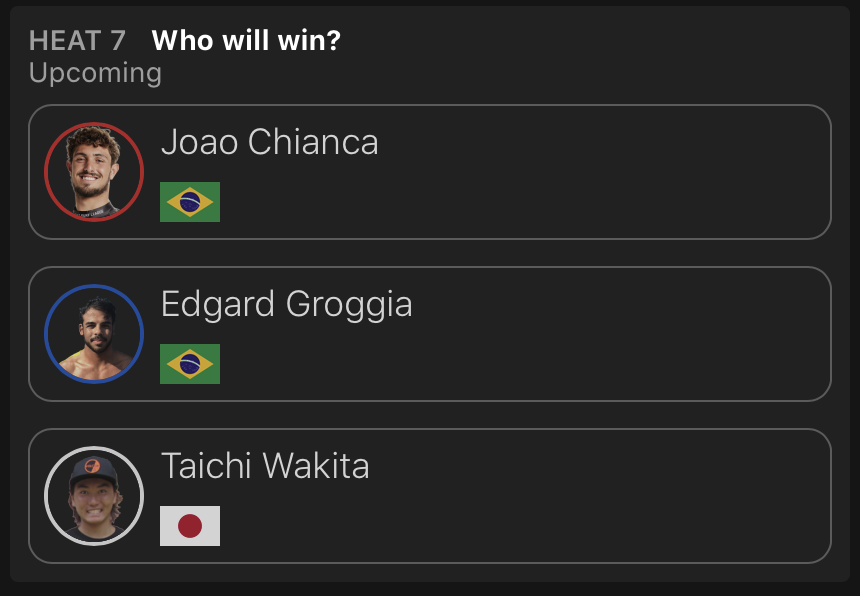
Task: Click the HEAT 7 label
Action: pyautogui.click(x=77, y=41)
